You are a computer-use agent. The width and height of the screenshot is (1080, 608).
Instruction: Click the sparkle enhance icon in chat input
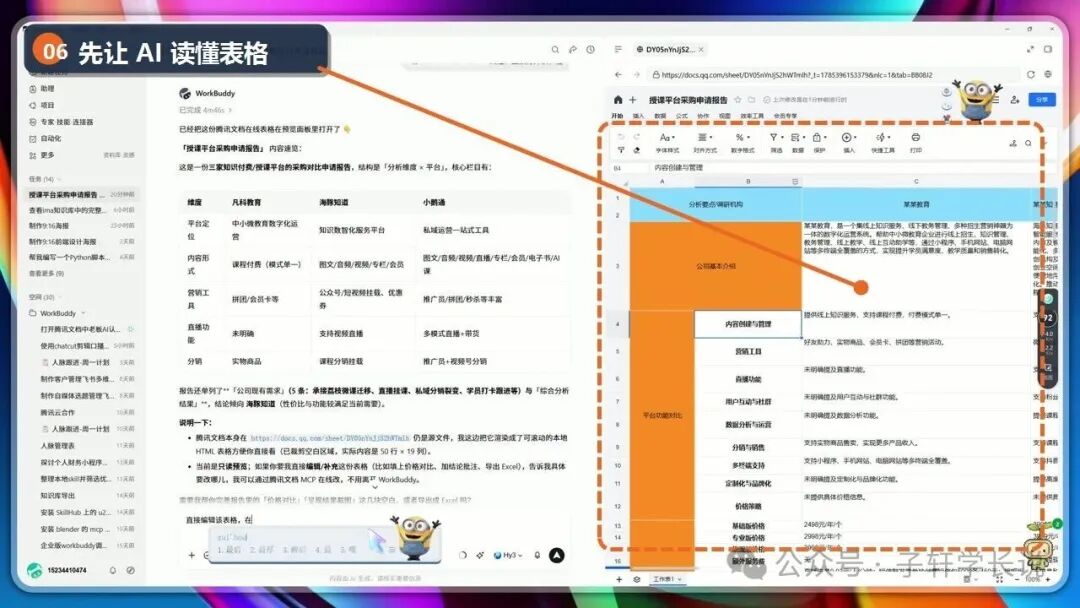coord(480,555)
